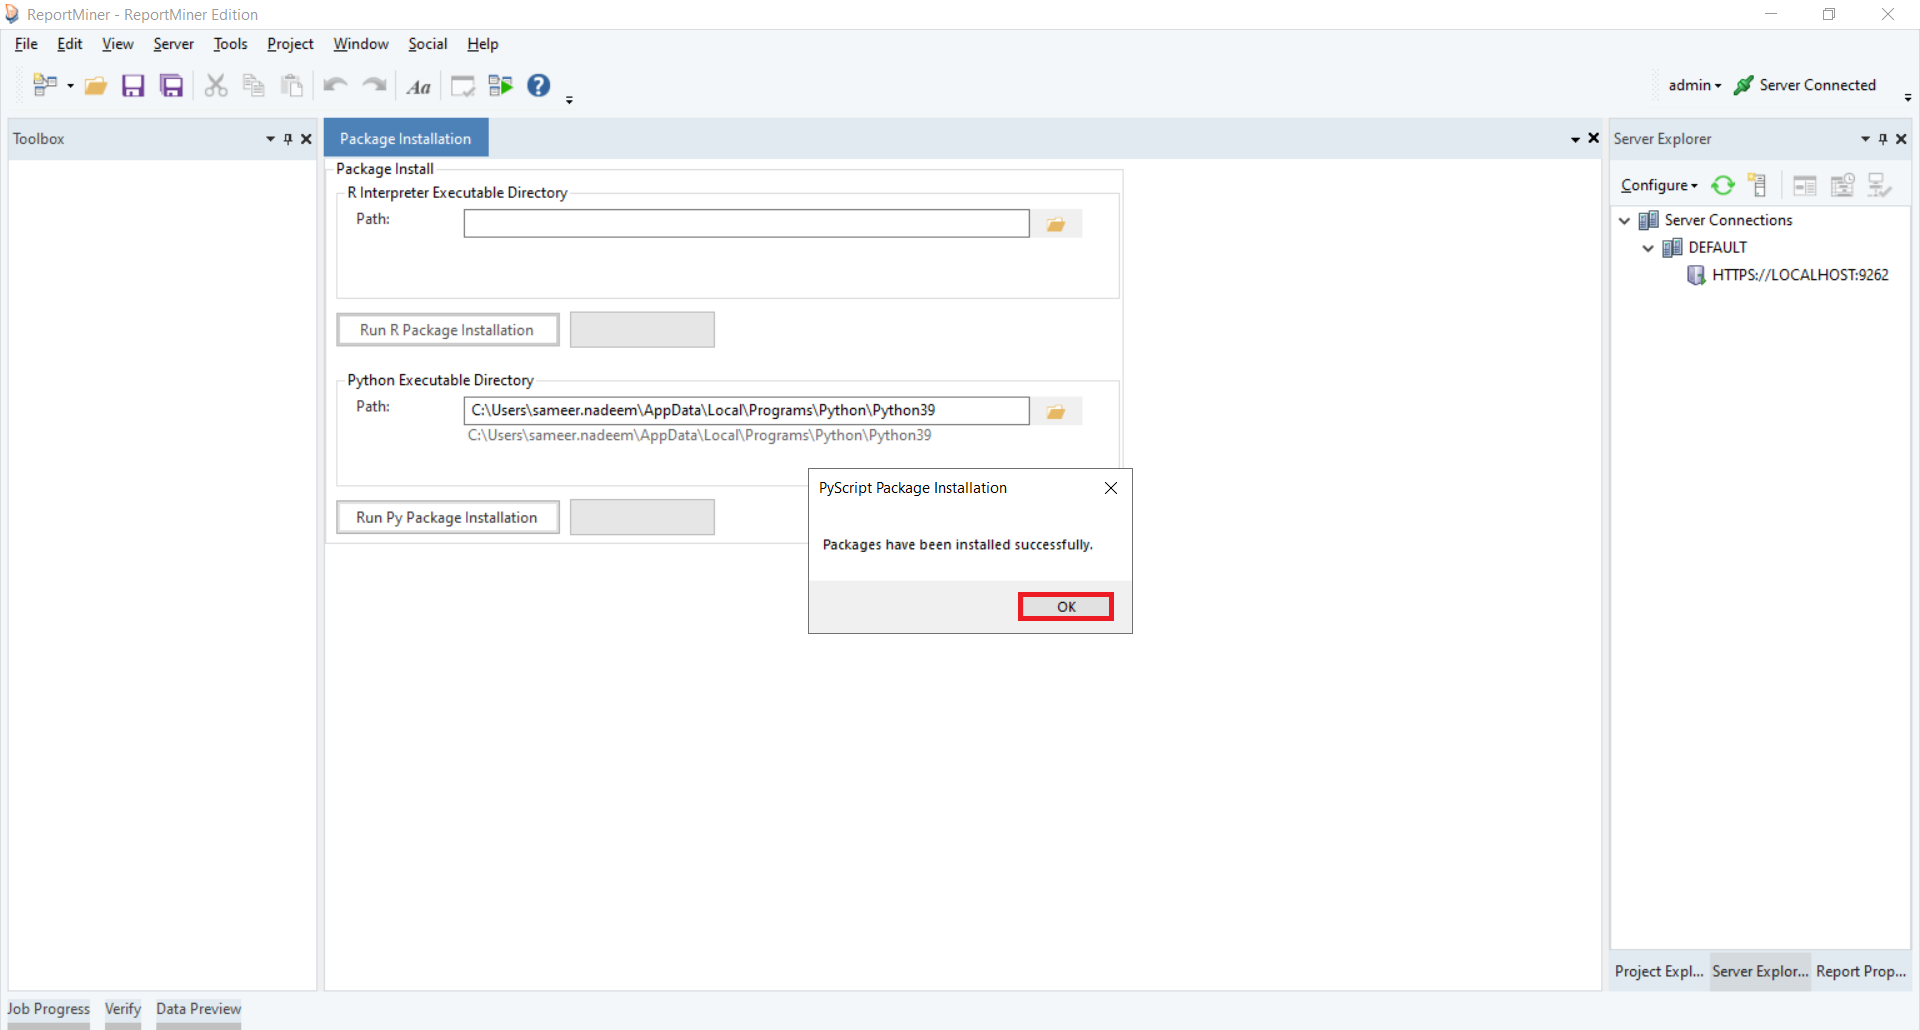Viewport: 1920px width, 1030px height.
Task: Click the Open folder toolbar icon
Action: click(95, 86)
